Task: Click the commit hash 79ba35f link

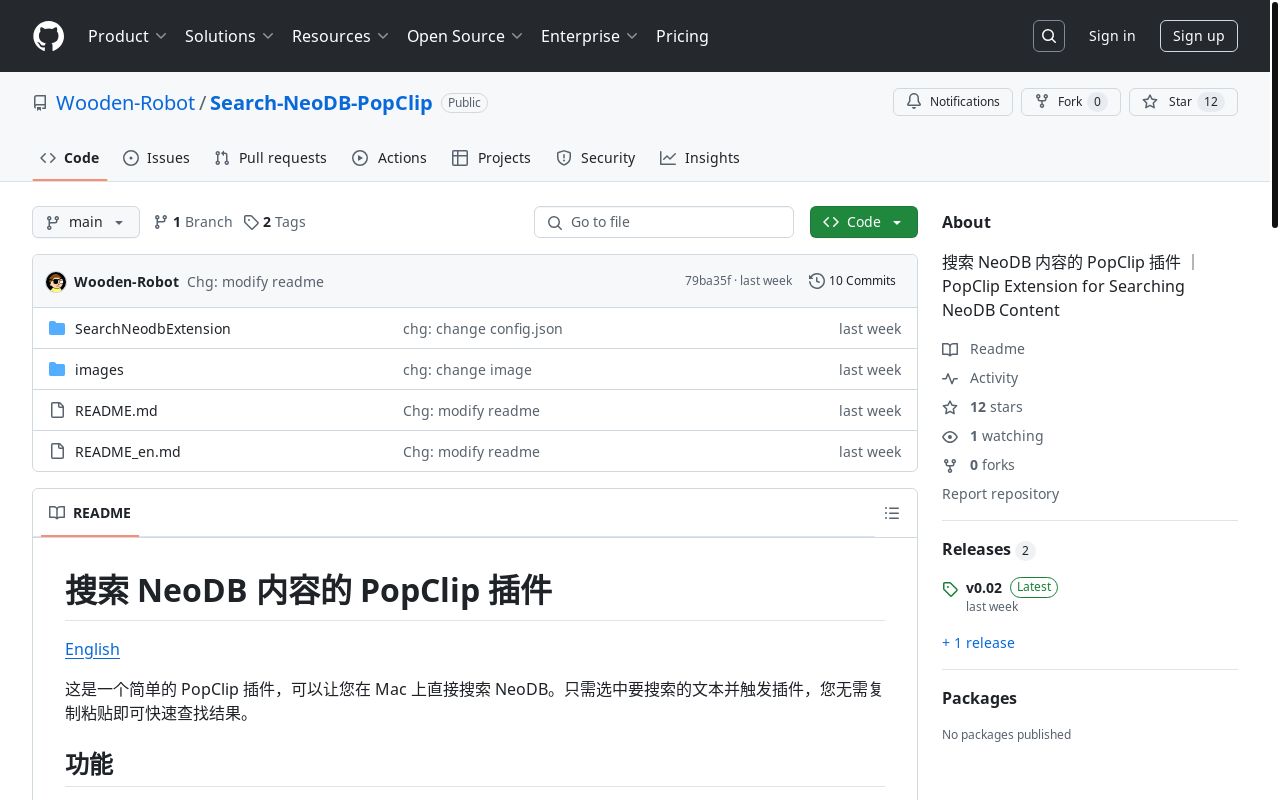Action: pos(708,281)
